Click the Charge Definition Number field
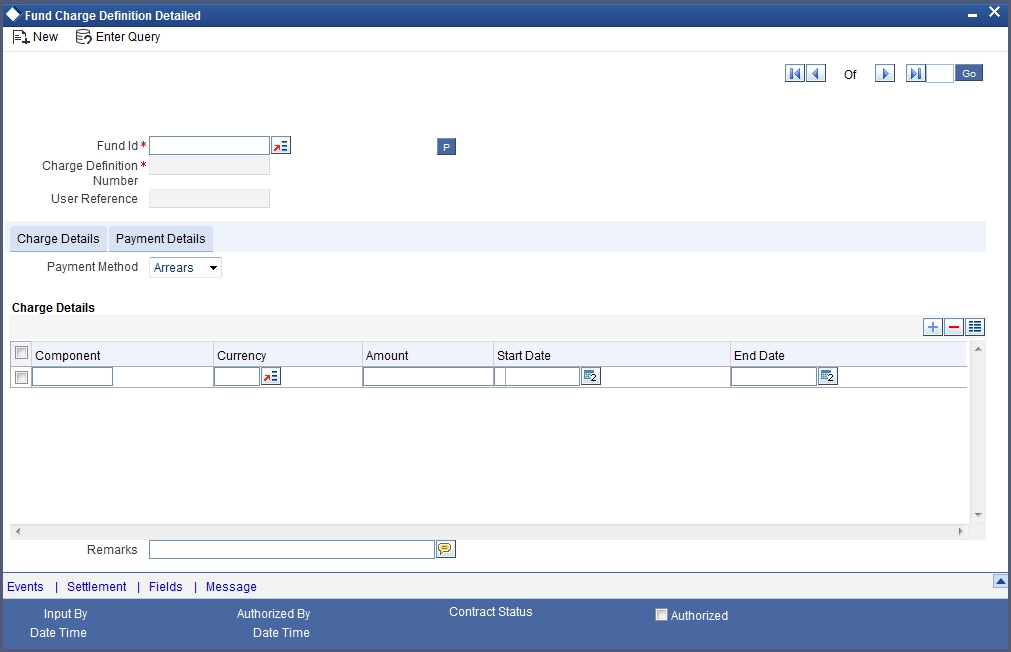 (210, 166)
